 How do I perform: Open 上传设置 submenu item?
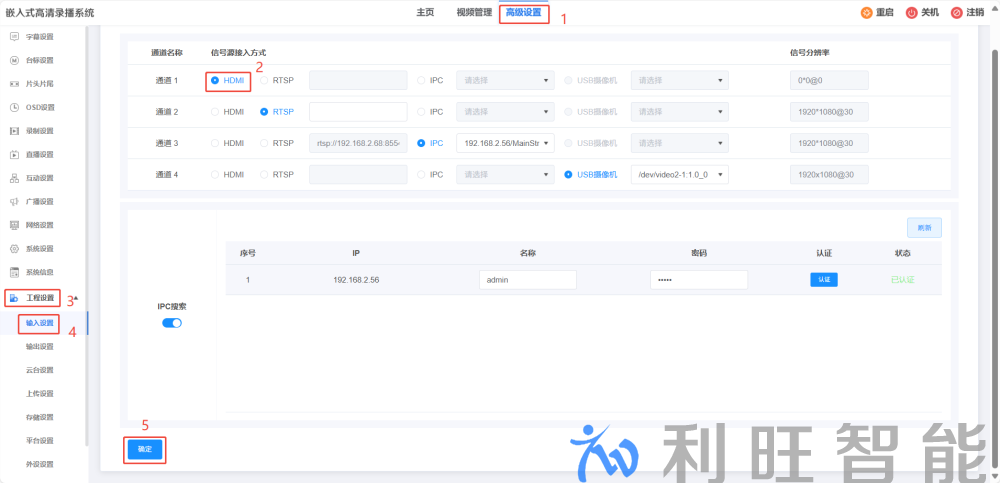click(40, 394)
